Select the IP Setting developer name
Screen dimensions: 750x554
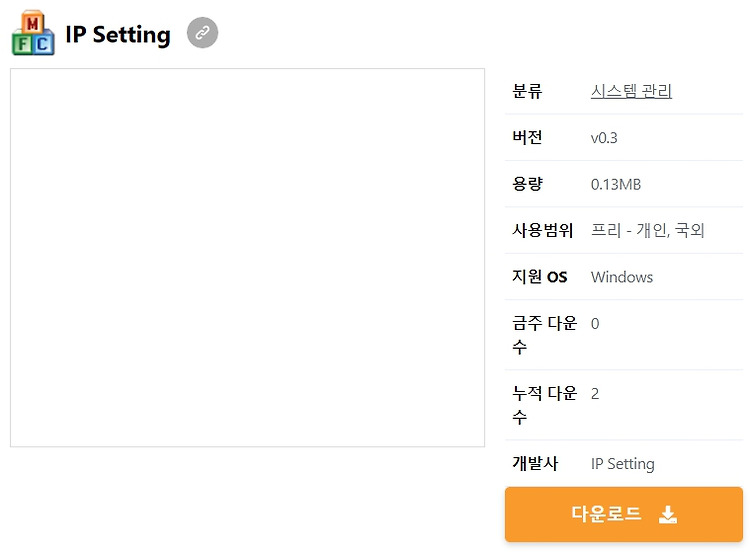click(623, 464)
